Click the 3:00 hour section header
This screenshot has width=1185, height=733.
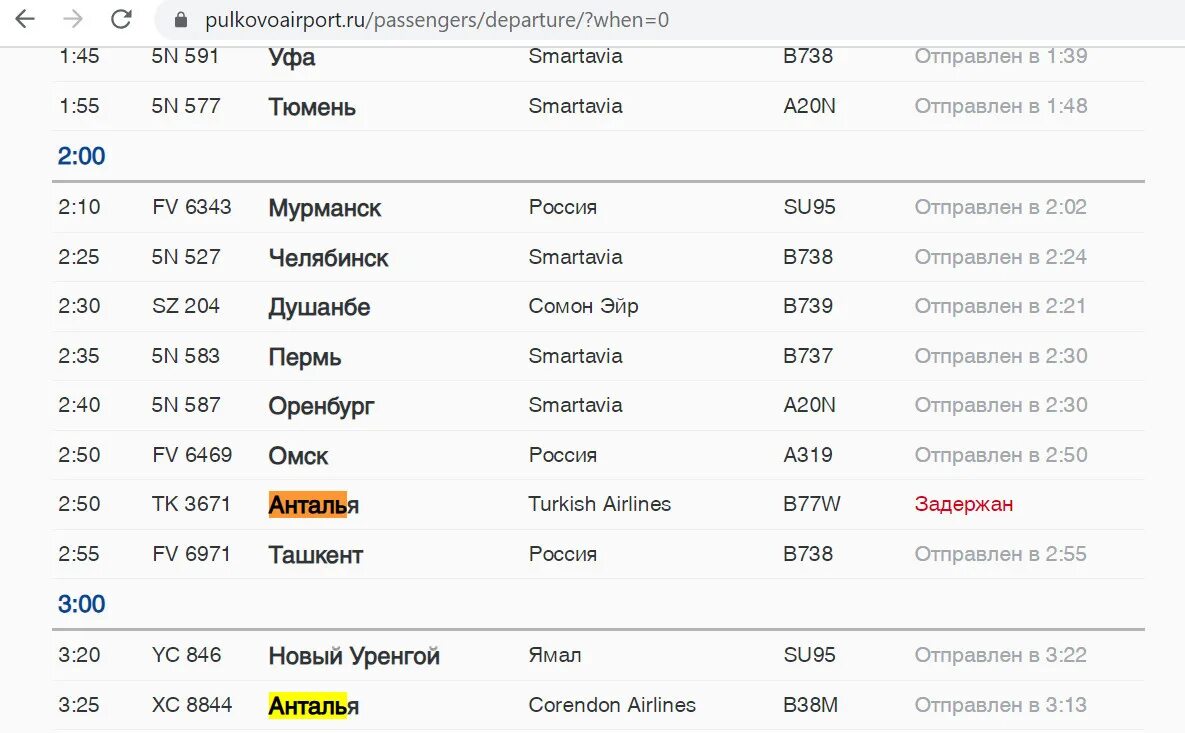(82, 605)
